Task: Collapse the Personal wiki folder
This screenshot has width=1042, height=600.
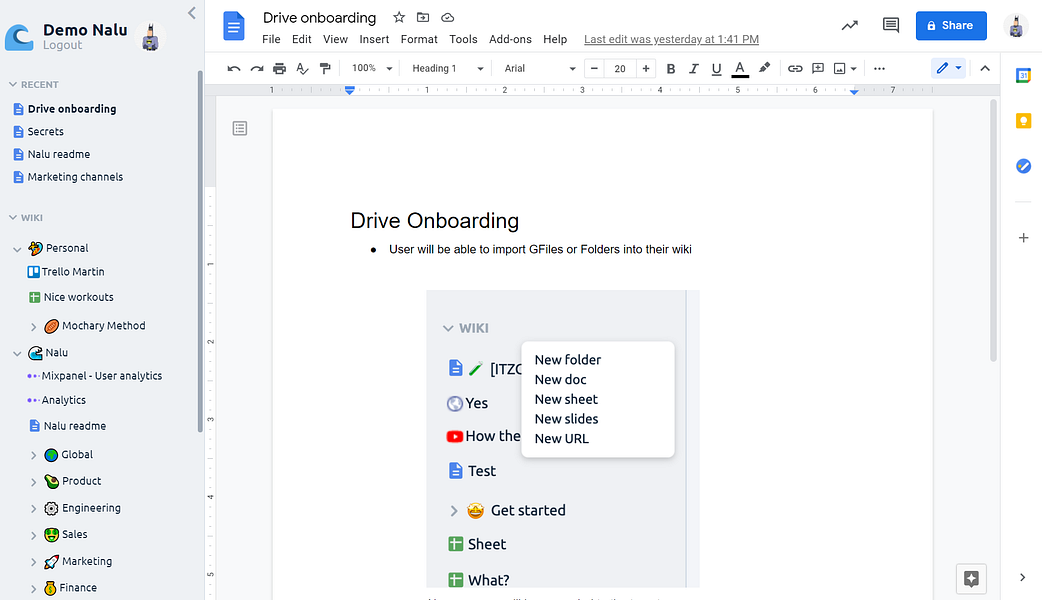Action: pos(17,249)
